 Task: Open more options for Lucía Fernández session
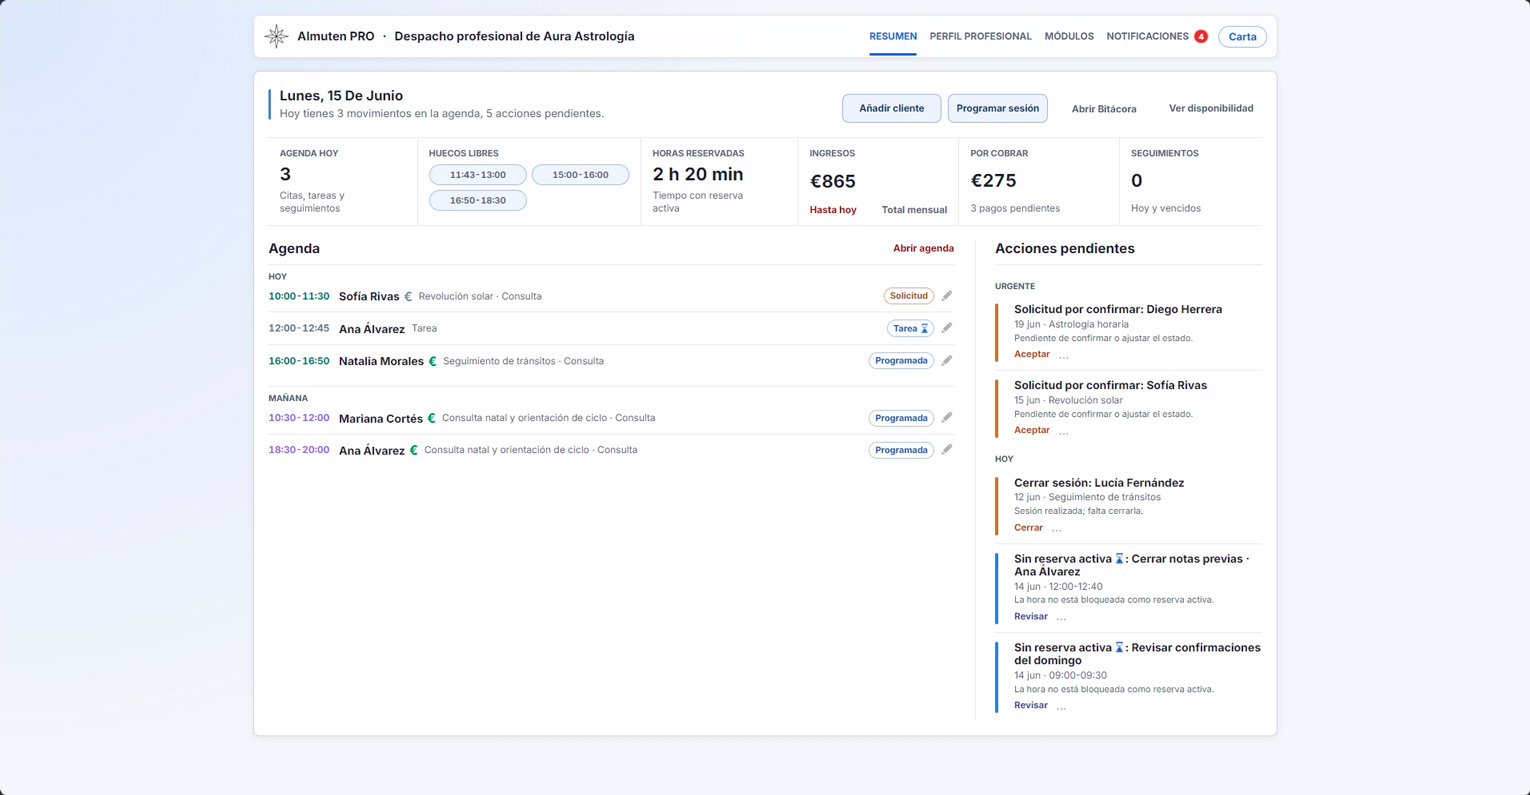coord(1057,528)
